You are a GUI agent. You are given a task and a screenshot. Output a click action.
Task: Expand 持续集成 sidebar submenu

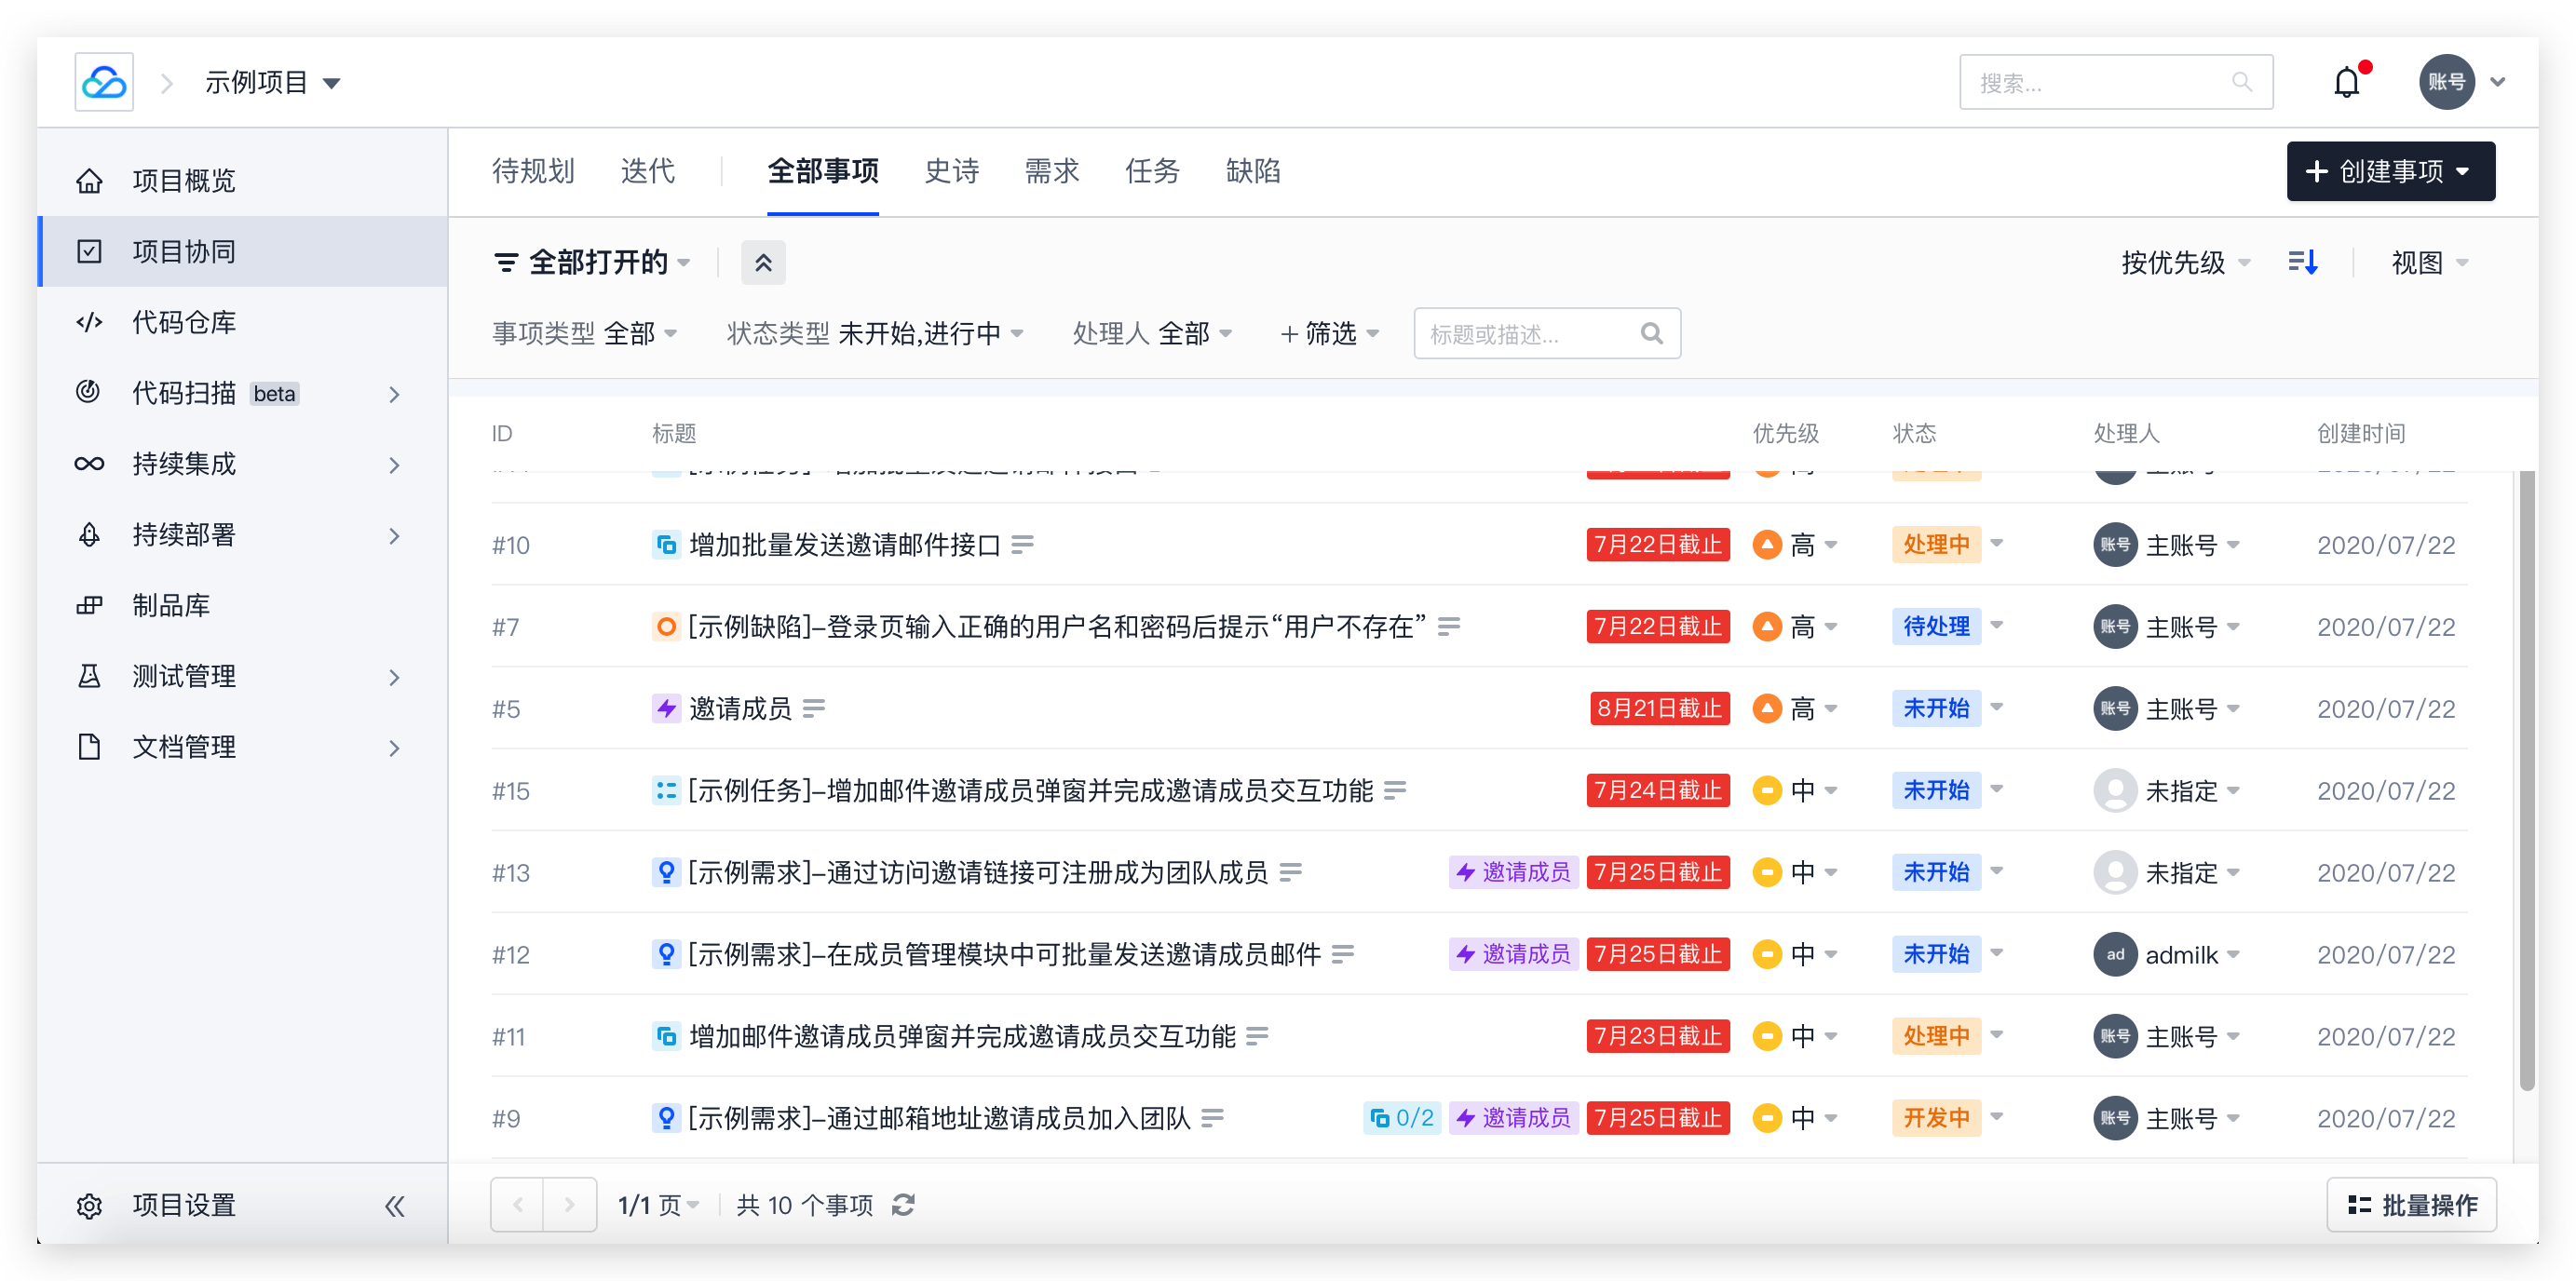394,465
